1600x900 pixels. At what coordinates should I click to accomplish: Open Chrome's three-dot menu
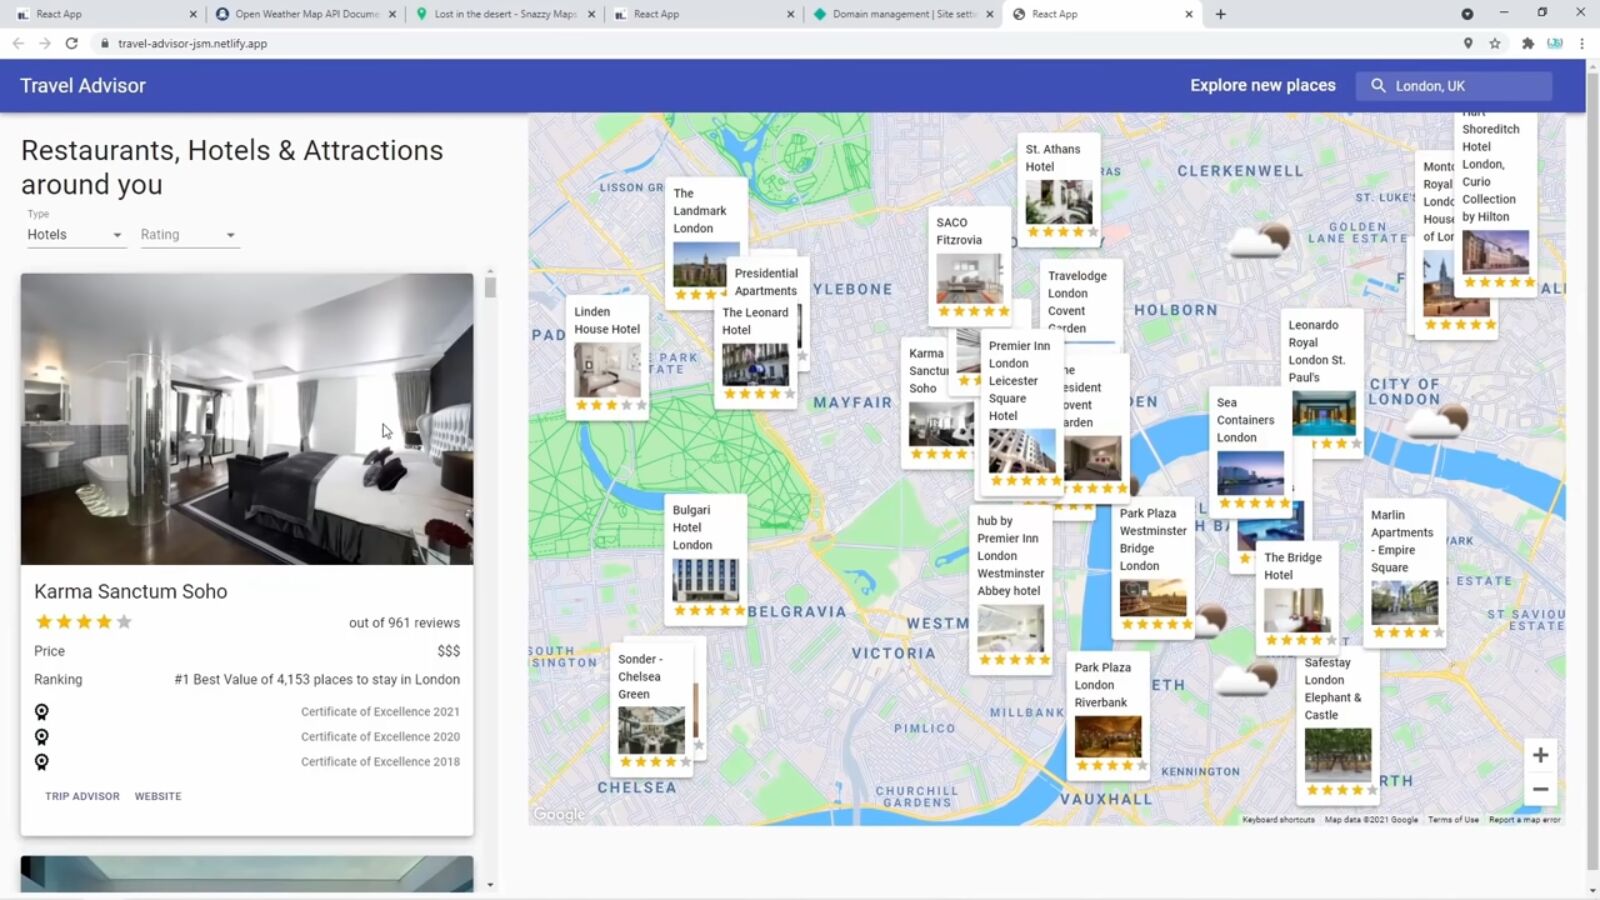(x=1580, y=43)
